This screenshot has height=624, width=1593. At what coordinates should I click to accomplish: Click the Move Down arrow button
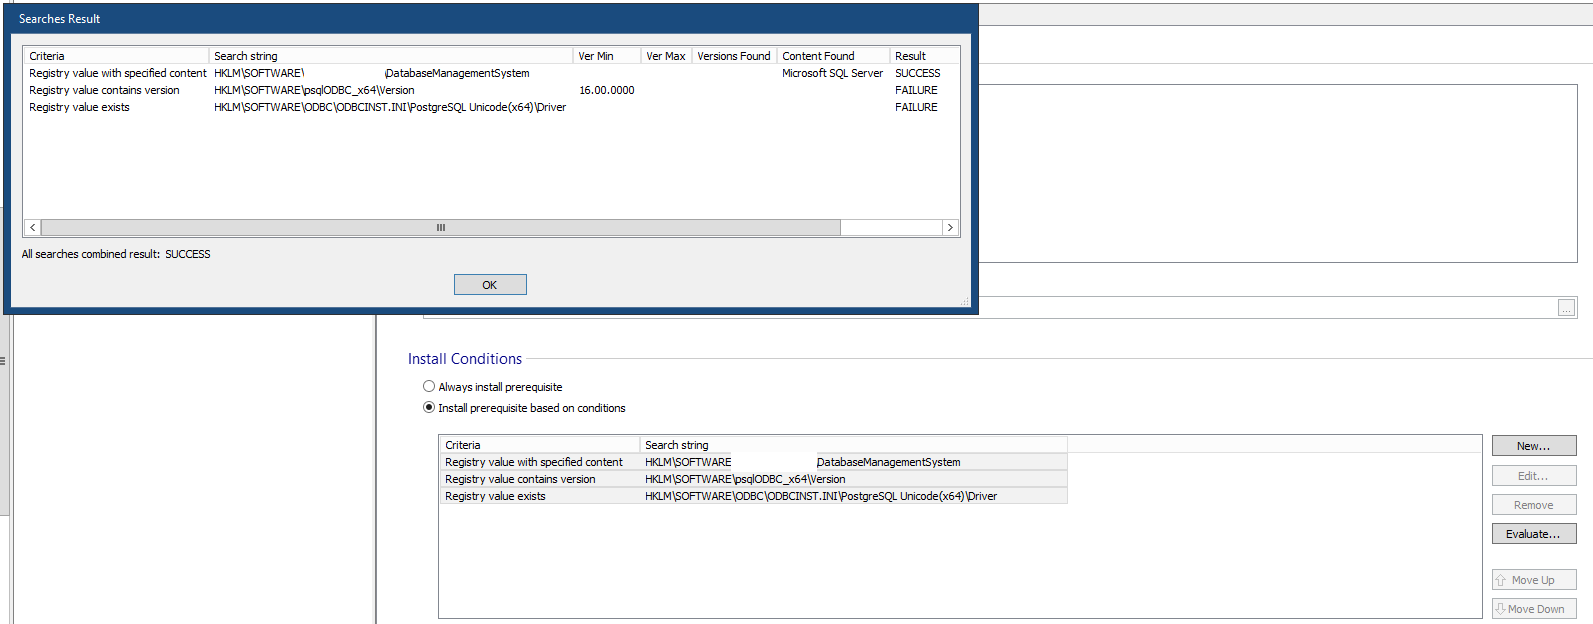(1533, 609)
